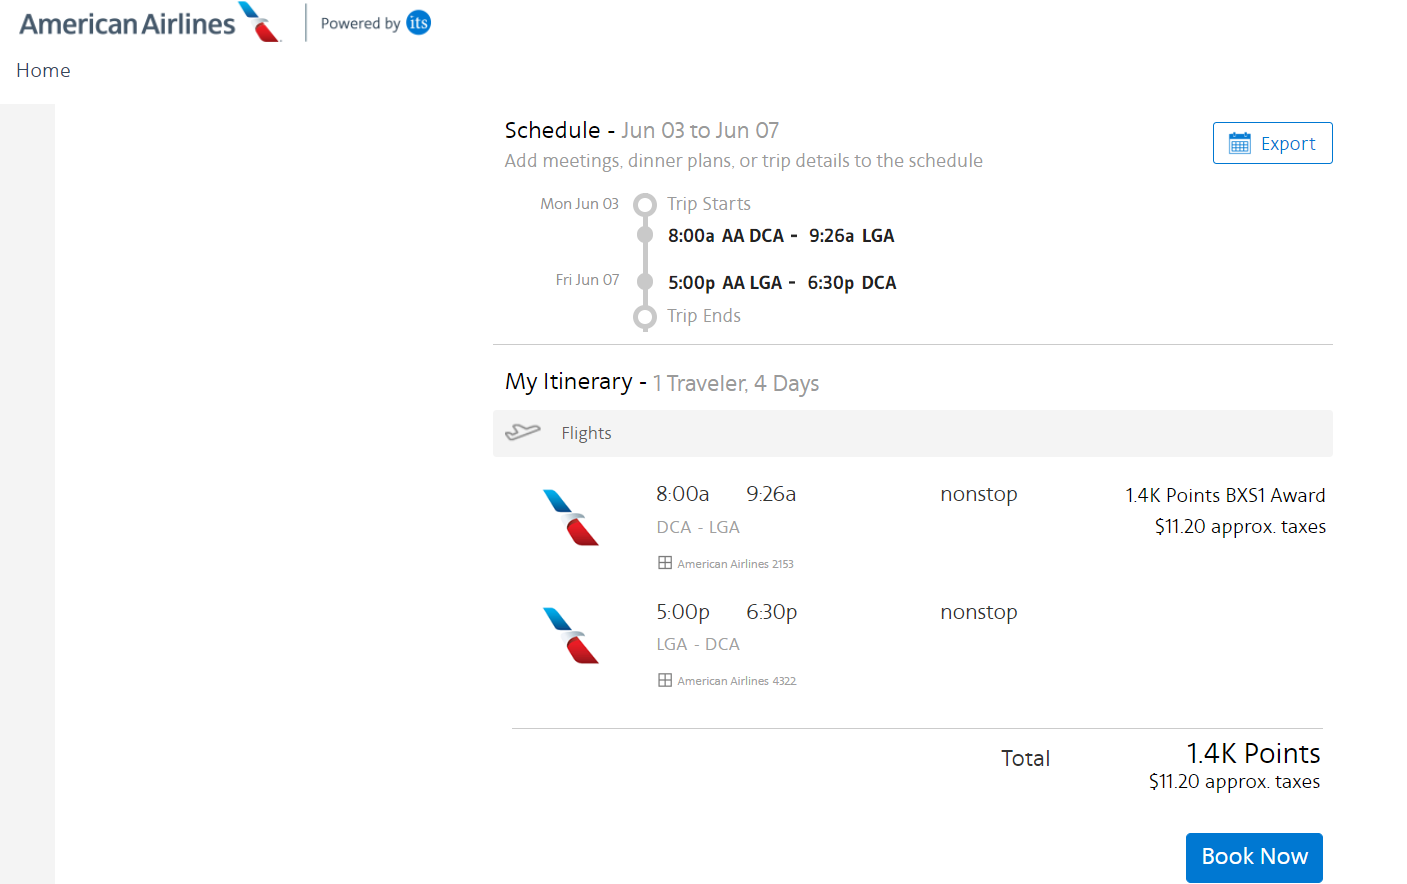
Task: Click the 'Powered by' text
Action: (360, 23)
